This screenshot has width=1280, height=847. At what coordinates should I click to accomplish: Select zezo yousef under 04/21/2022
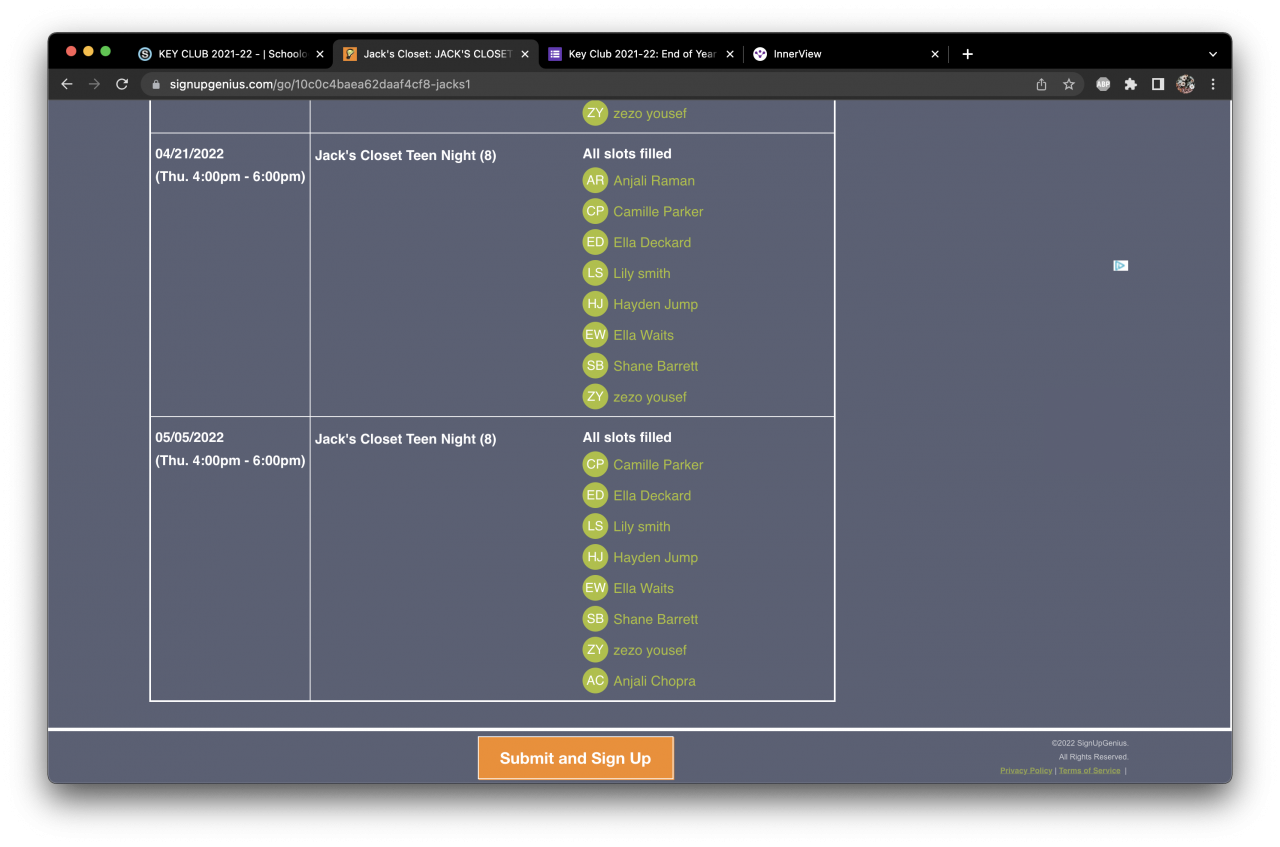pos(650,398)
